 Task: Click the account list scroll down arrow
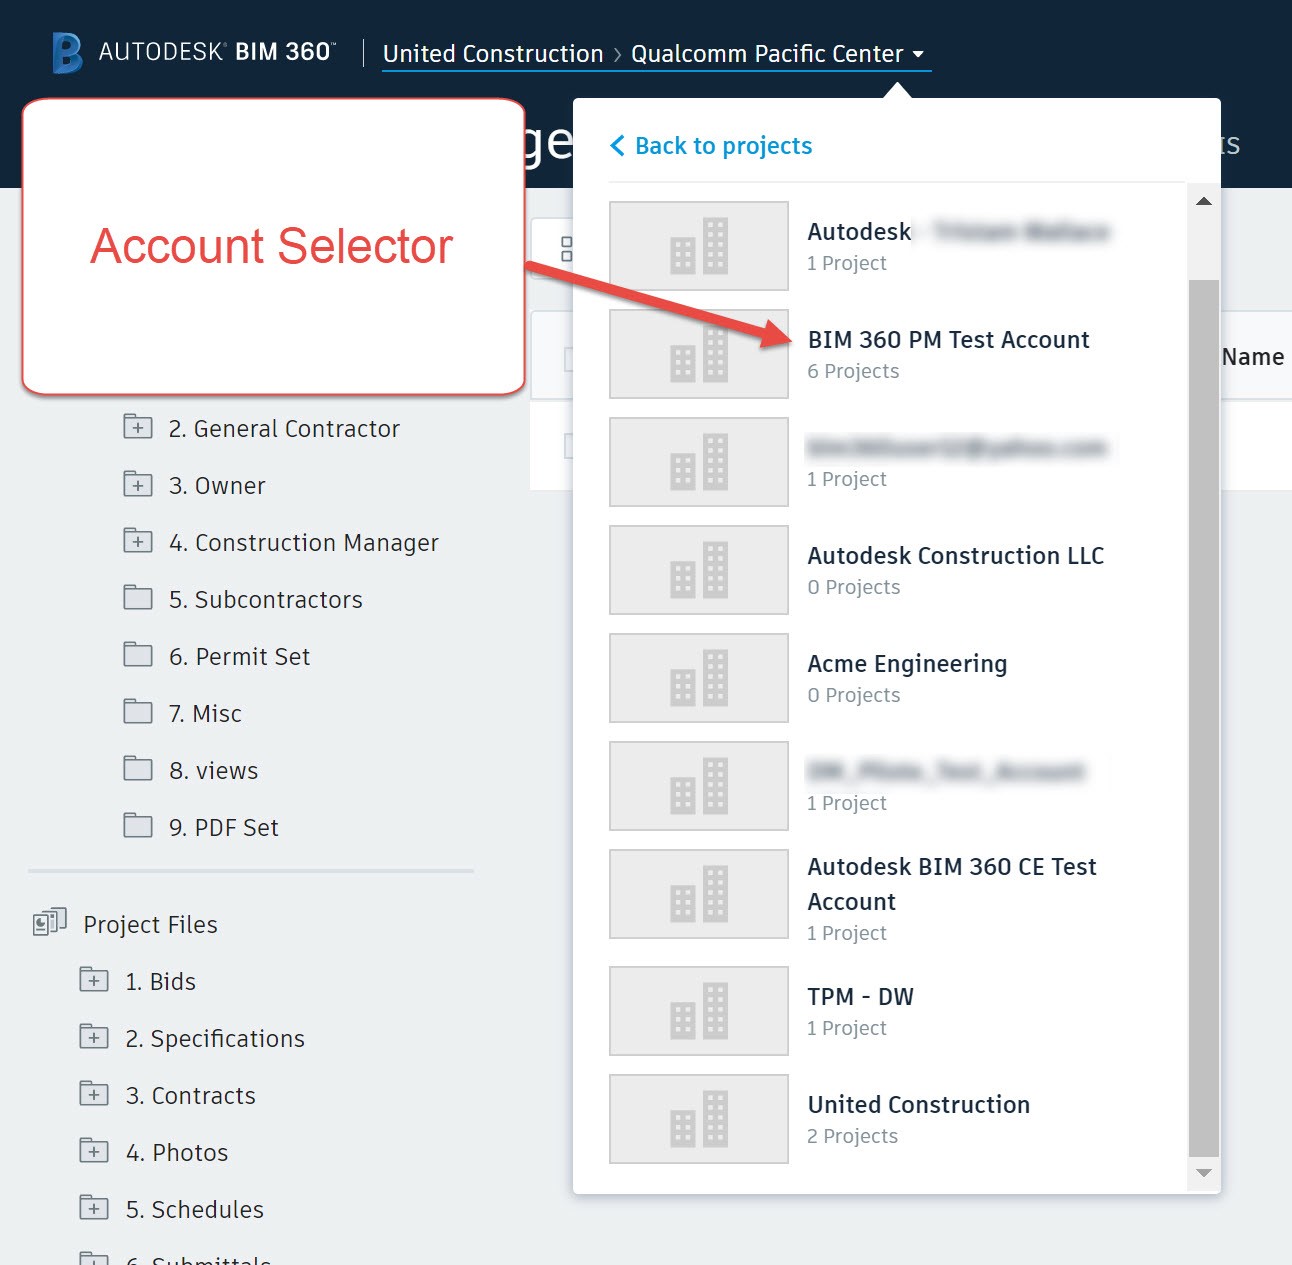[x=1204, y=1173]
